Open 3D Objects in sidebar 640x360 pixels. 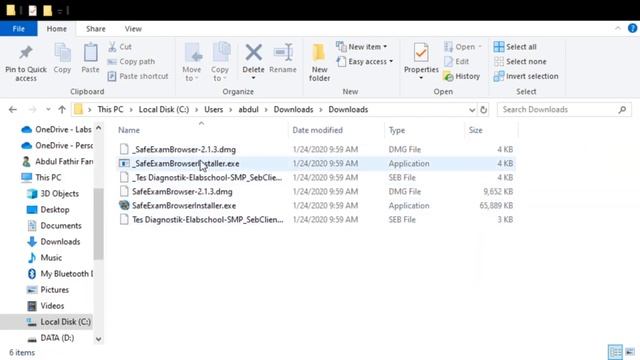(53, 193)
